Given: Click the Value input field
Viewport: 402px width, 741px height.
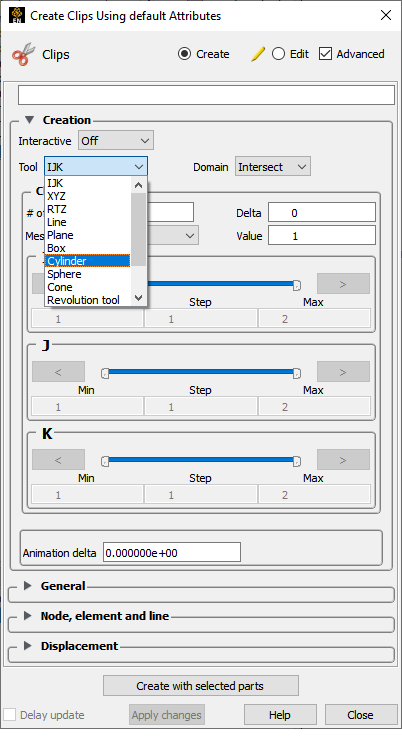Looking at the screenshot, I should (x=322, y=235).
